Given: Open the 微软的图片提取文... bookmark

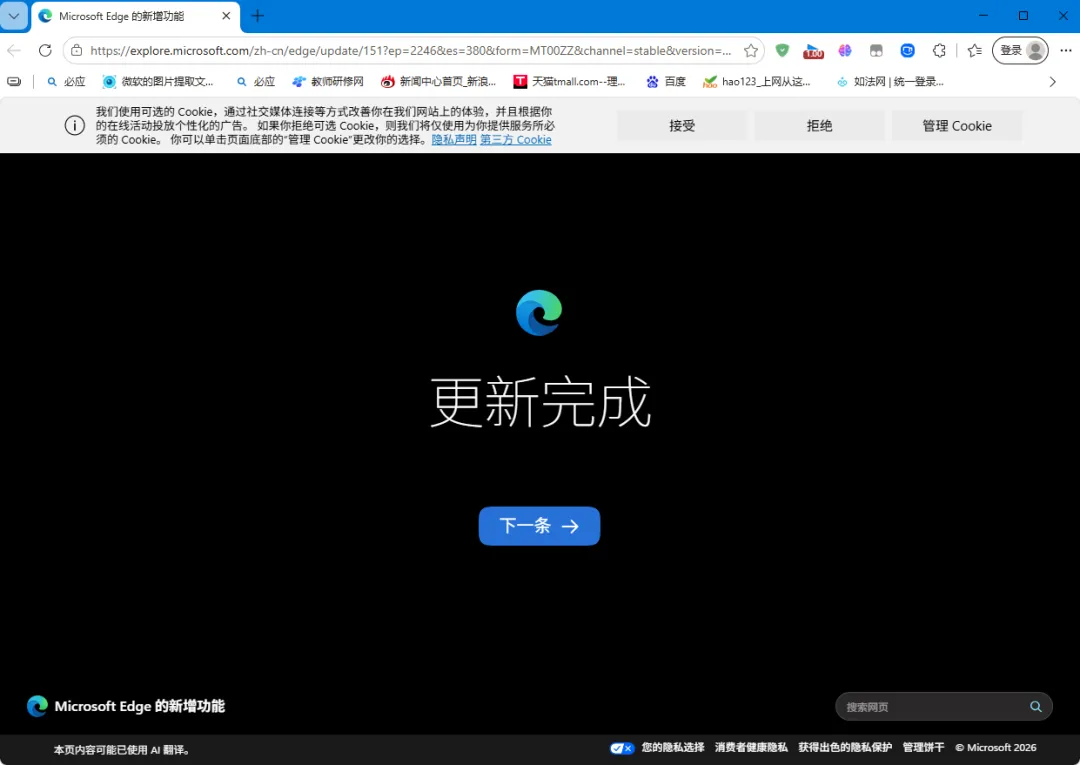Looking at the screenshot, I should point(158,81).
